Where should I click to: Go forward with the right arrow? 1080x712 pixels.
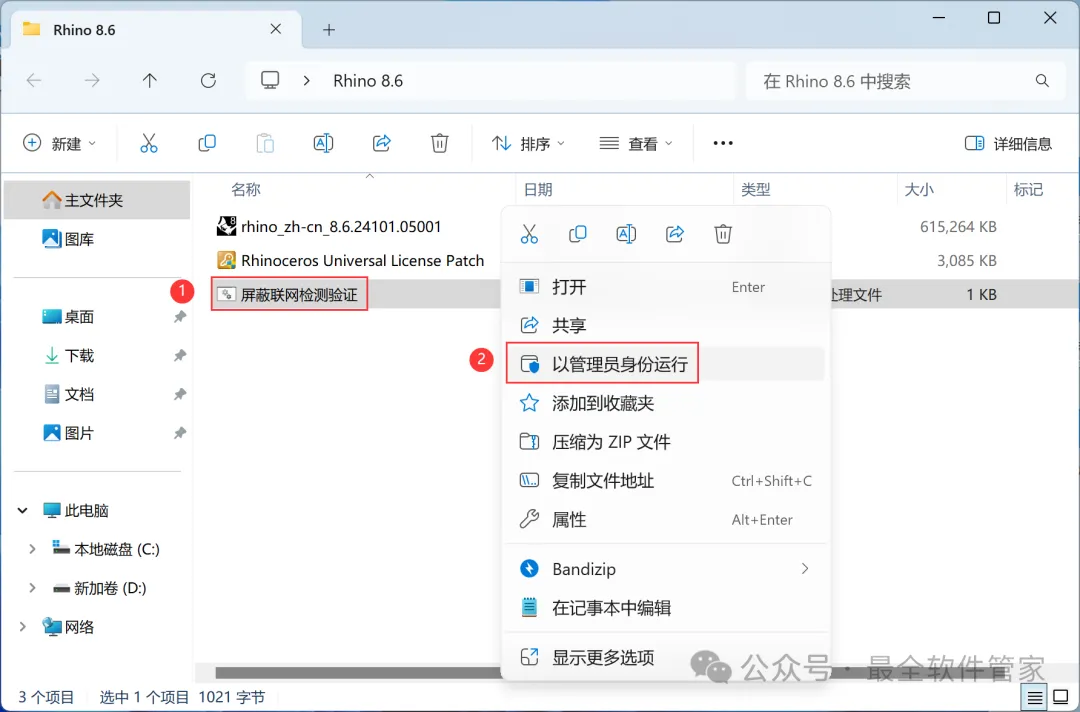[x=92, y=81]
